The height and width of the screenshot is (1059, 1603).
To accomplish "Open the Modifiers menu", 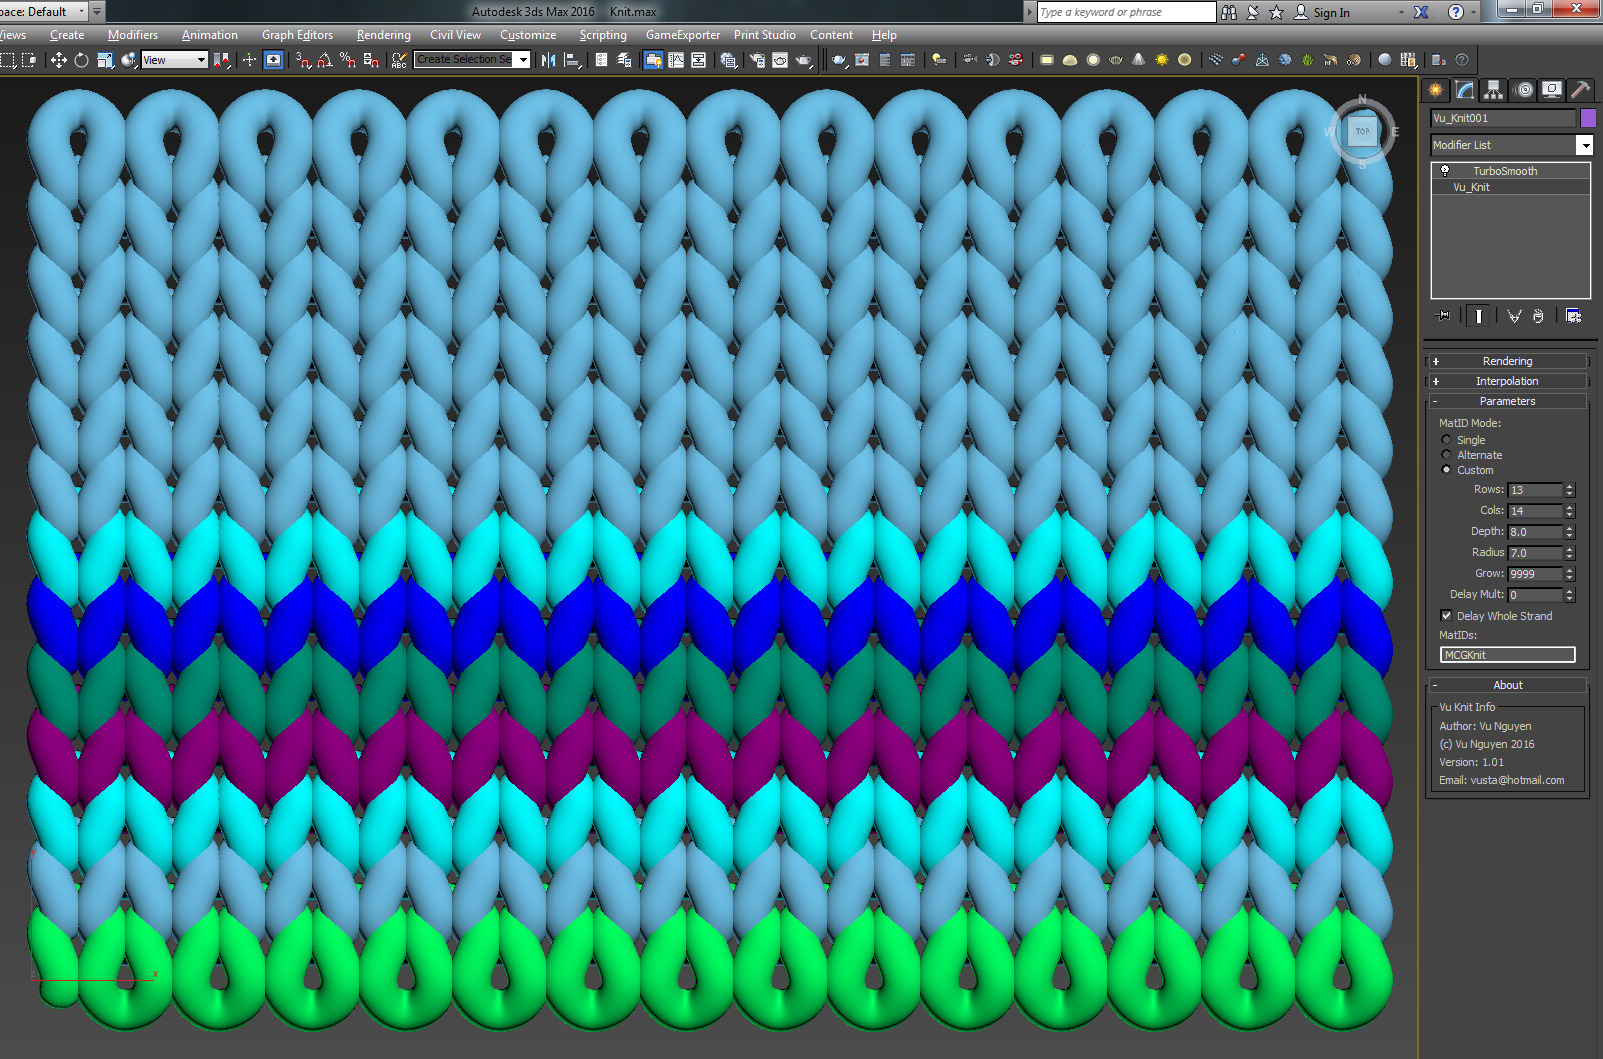I will coord(133,35).
